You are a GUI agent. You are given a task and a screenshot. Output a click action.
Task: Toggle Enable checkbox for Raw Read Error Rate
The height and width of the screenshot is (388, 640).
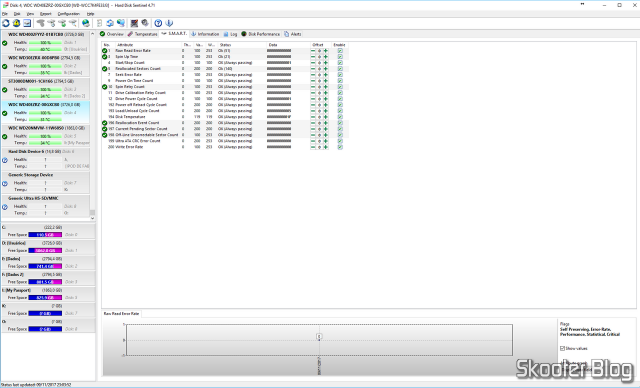pos(340,51)
